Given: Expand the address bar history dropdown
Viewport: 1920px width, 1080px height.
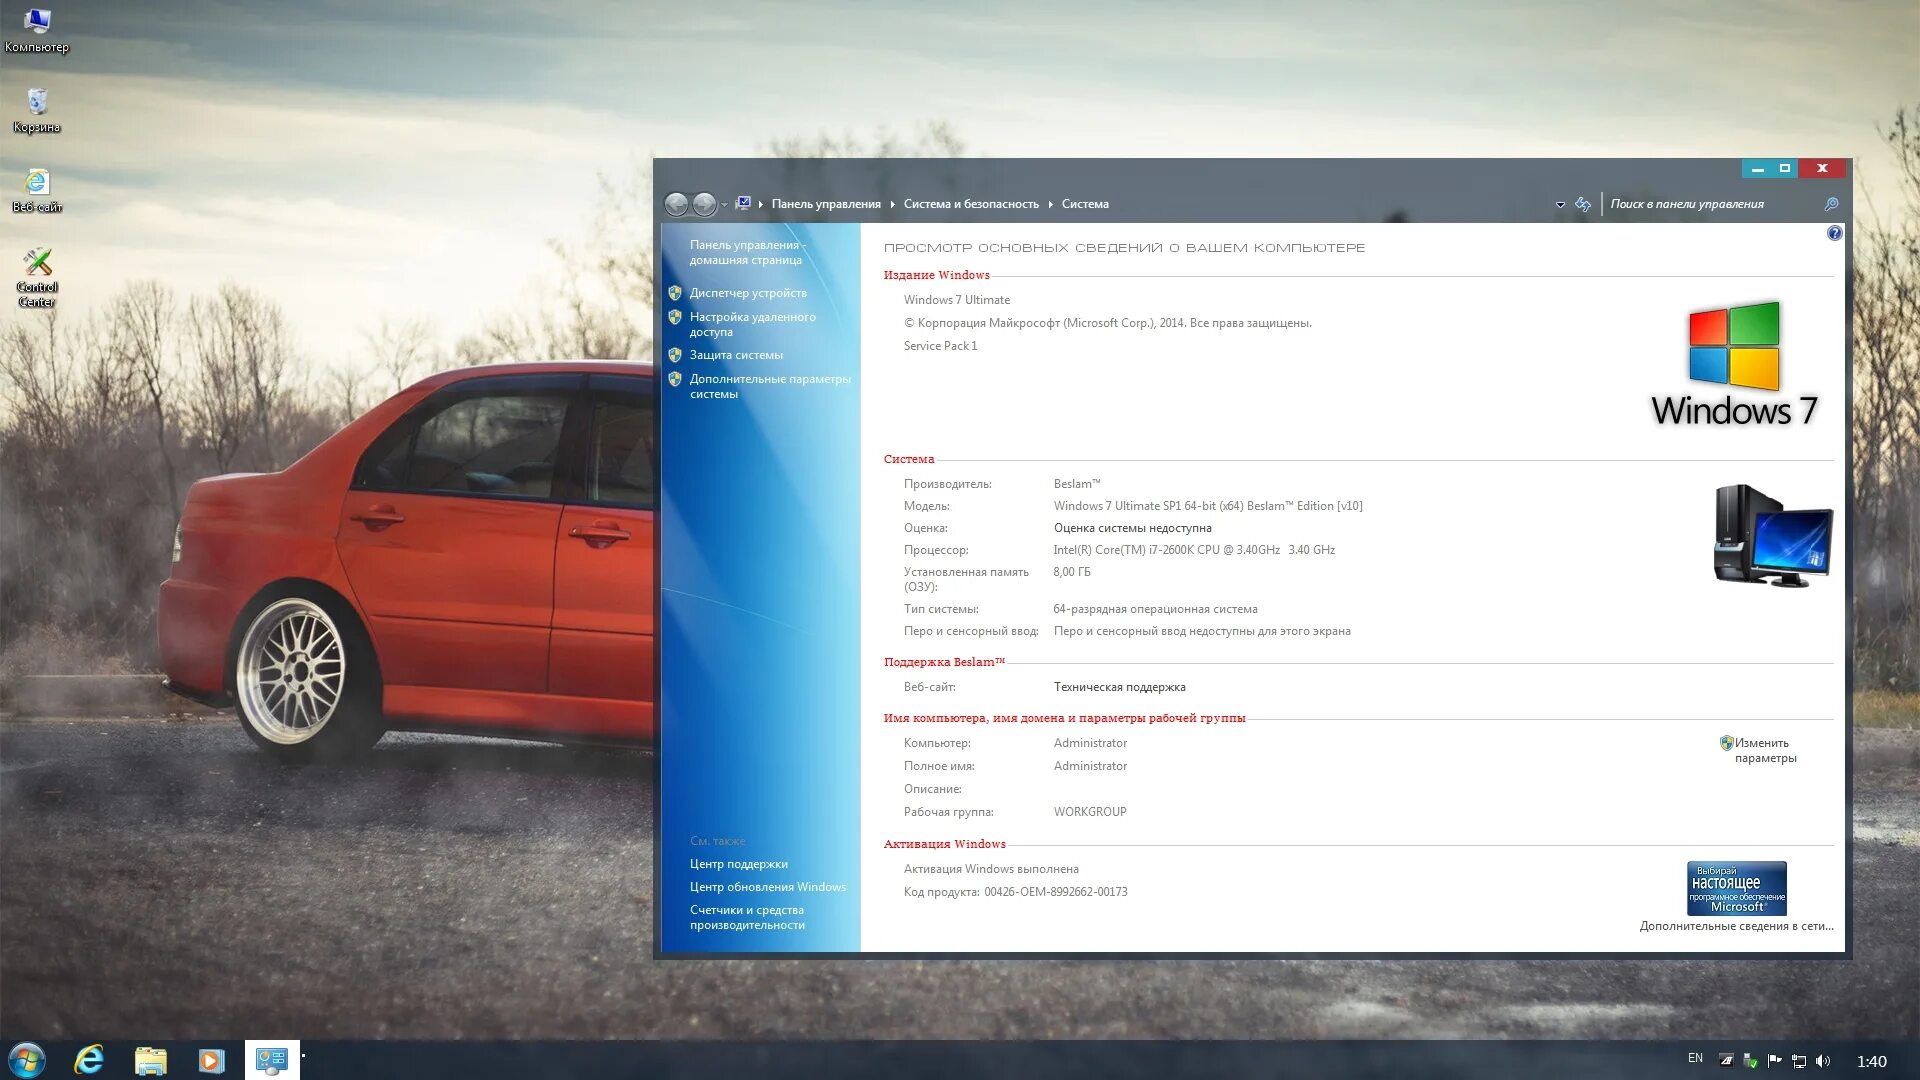Looking at the screenshot, I should 1560,205.
